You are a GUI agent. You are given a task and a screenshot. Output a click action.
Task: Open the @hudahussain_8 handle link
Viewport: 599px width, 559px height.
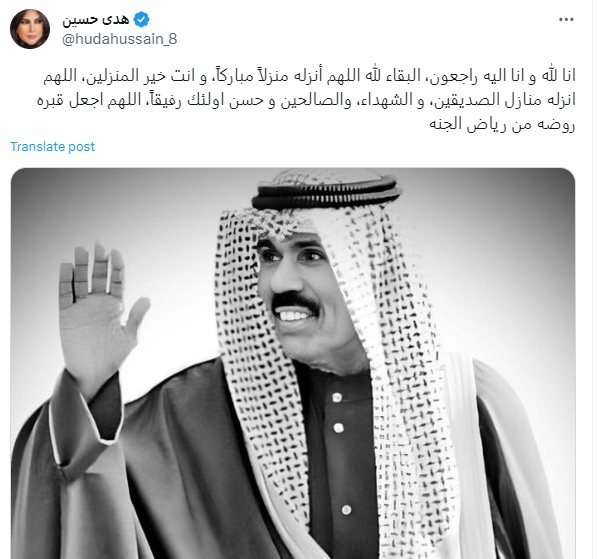(x=120, y=39)
